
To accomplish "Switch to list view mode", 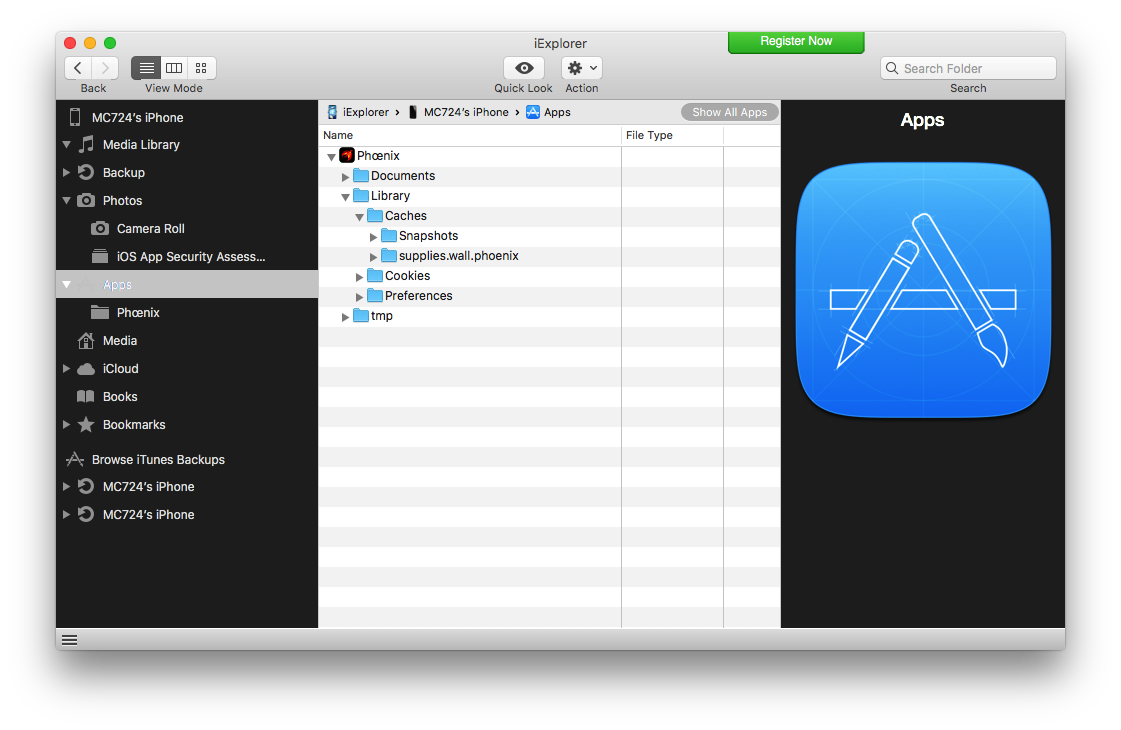I will (146, 68).
